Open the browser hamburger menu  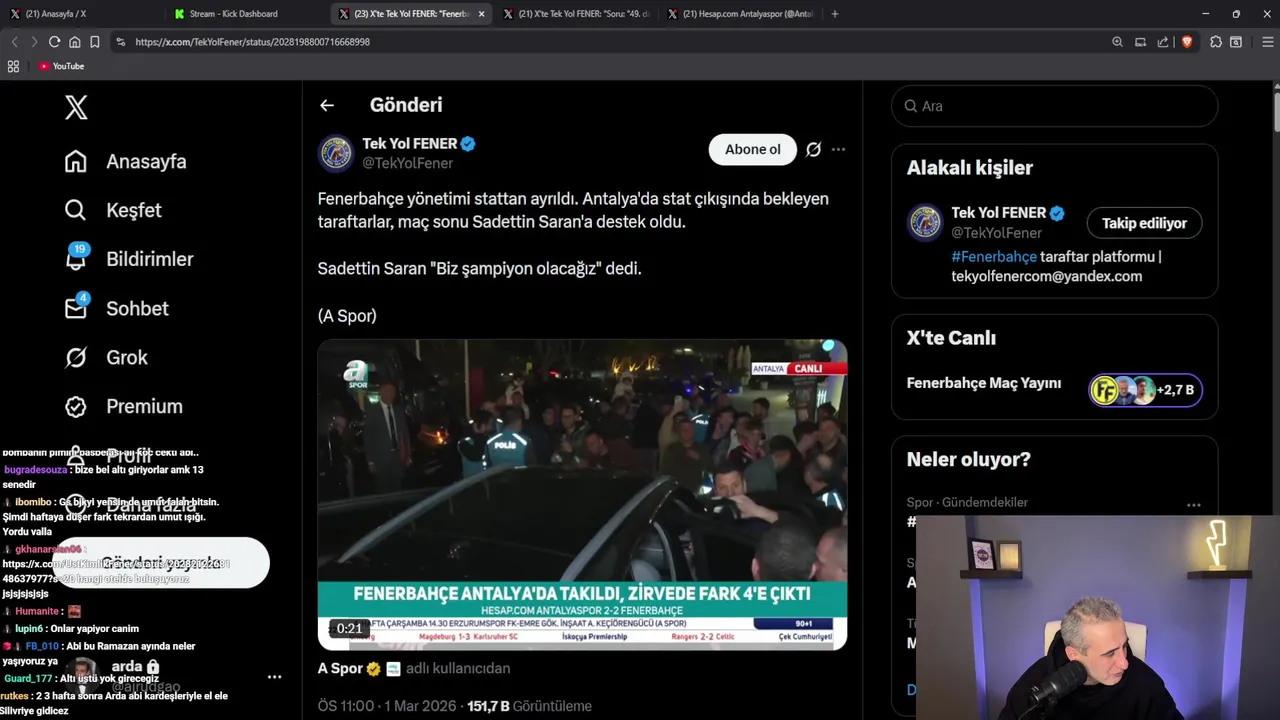[1268, 42]
